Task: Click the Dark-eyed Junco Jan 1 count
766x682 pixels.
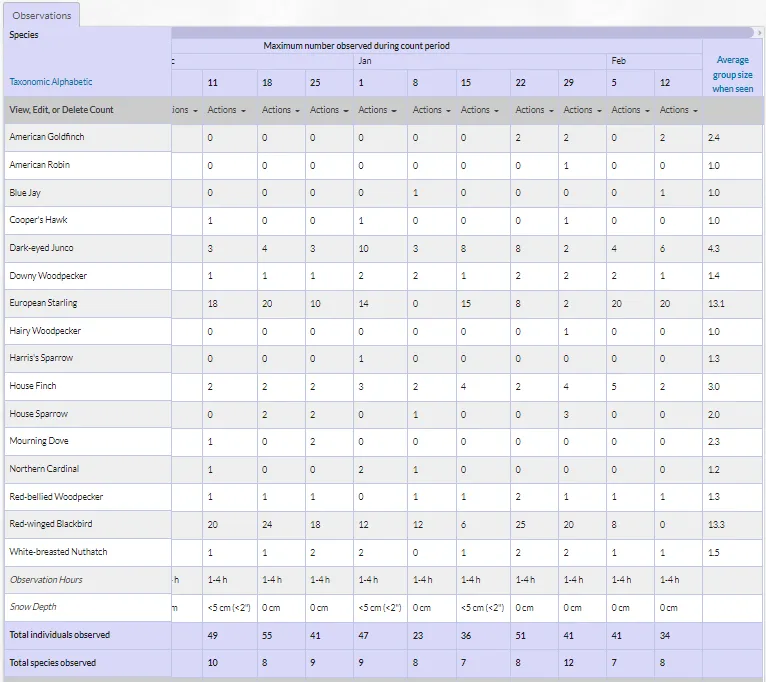Action: click(x=363, y=248)
